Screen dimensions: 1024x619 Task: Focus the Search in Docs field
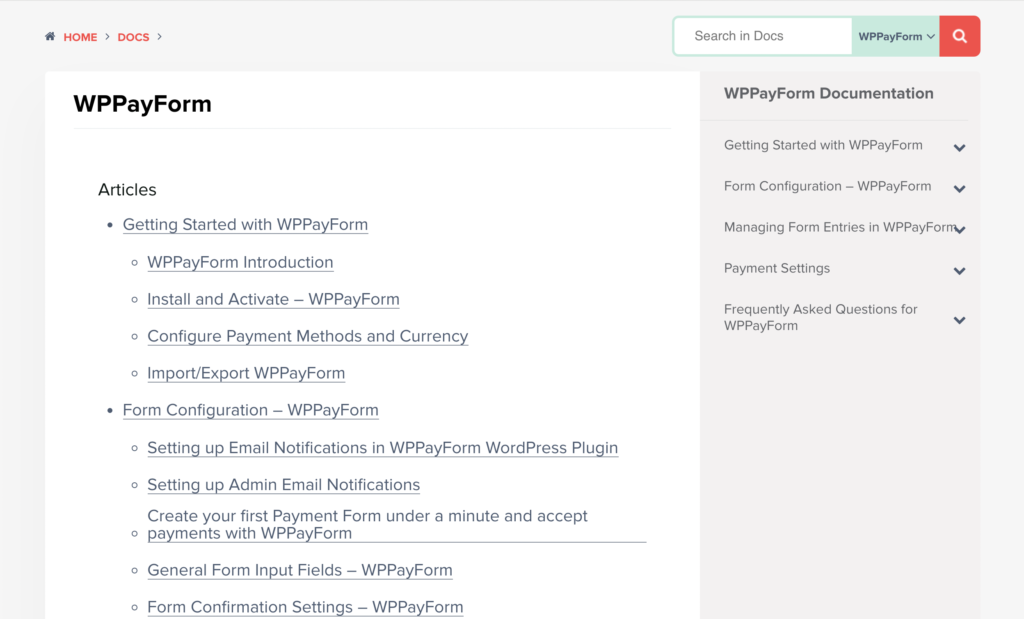click(763, 36)
